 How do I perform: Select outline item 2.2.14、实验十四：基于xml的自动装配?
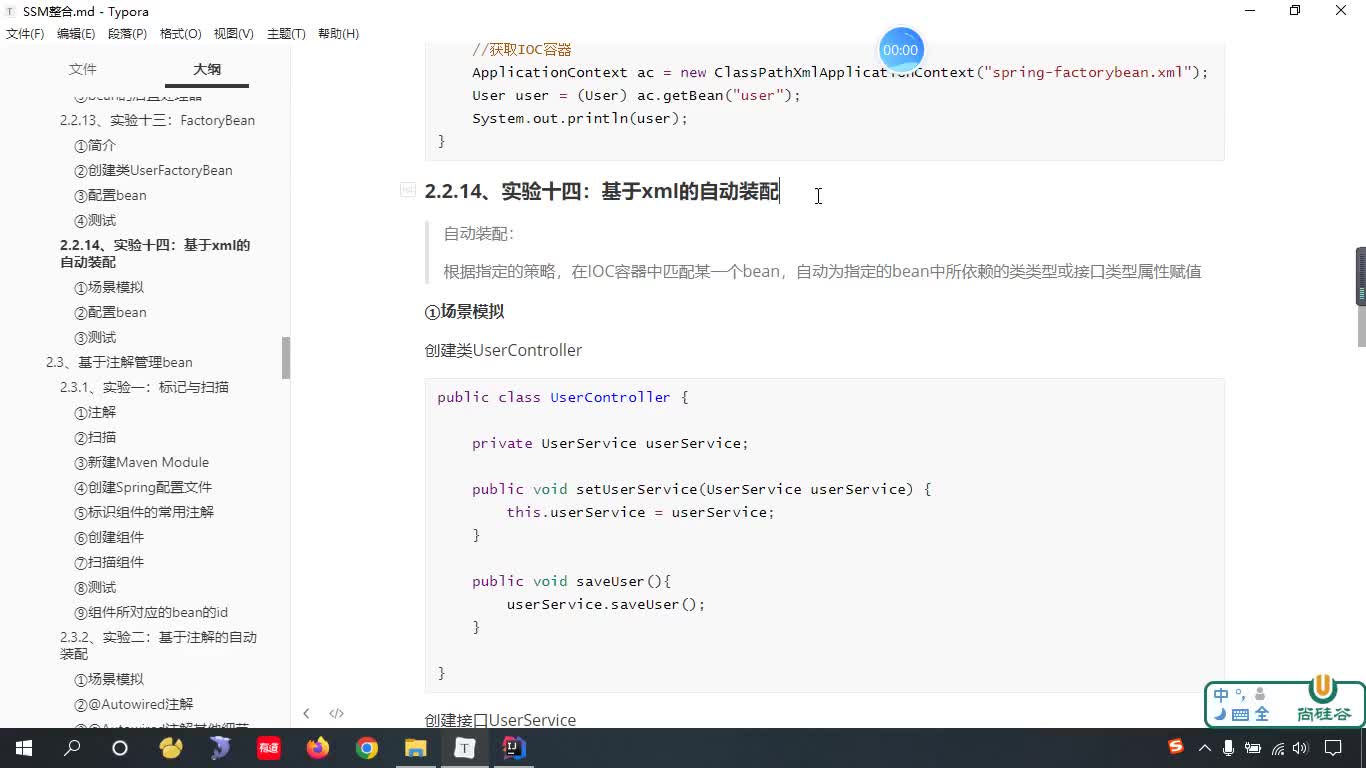pyautogui.click(x=155, y=253)
